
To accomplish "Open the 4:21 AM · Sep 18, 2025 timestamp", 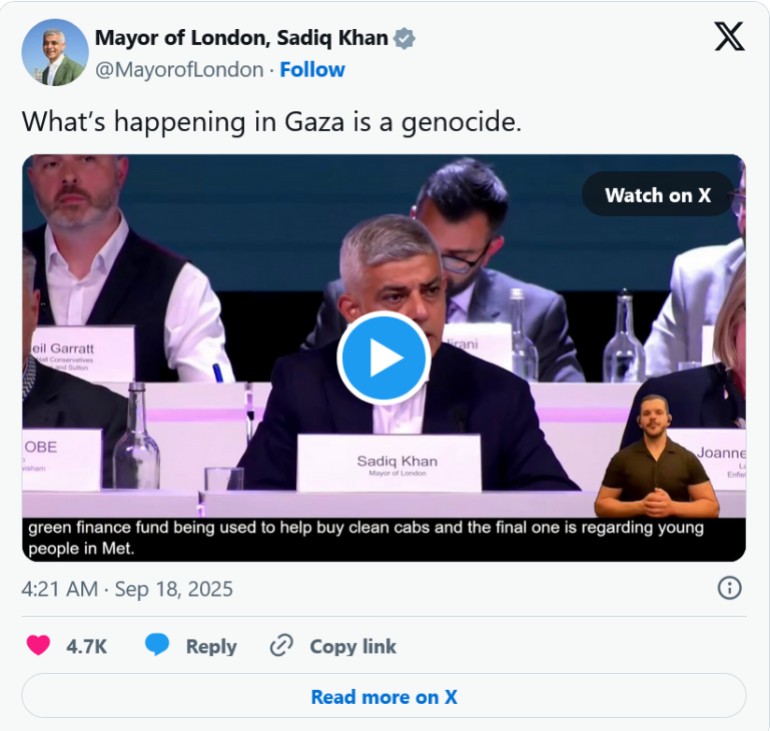I will pyautogui.click(x=127, y=589).
